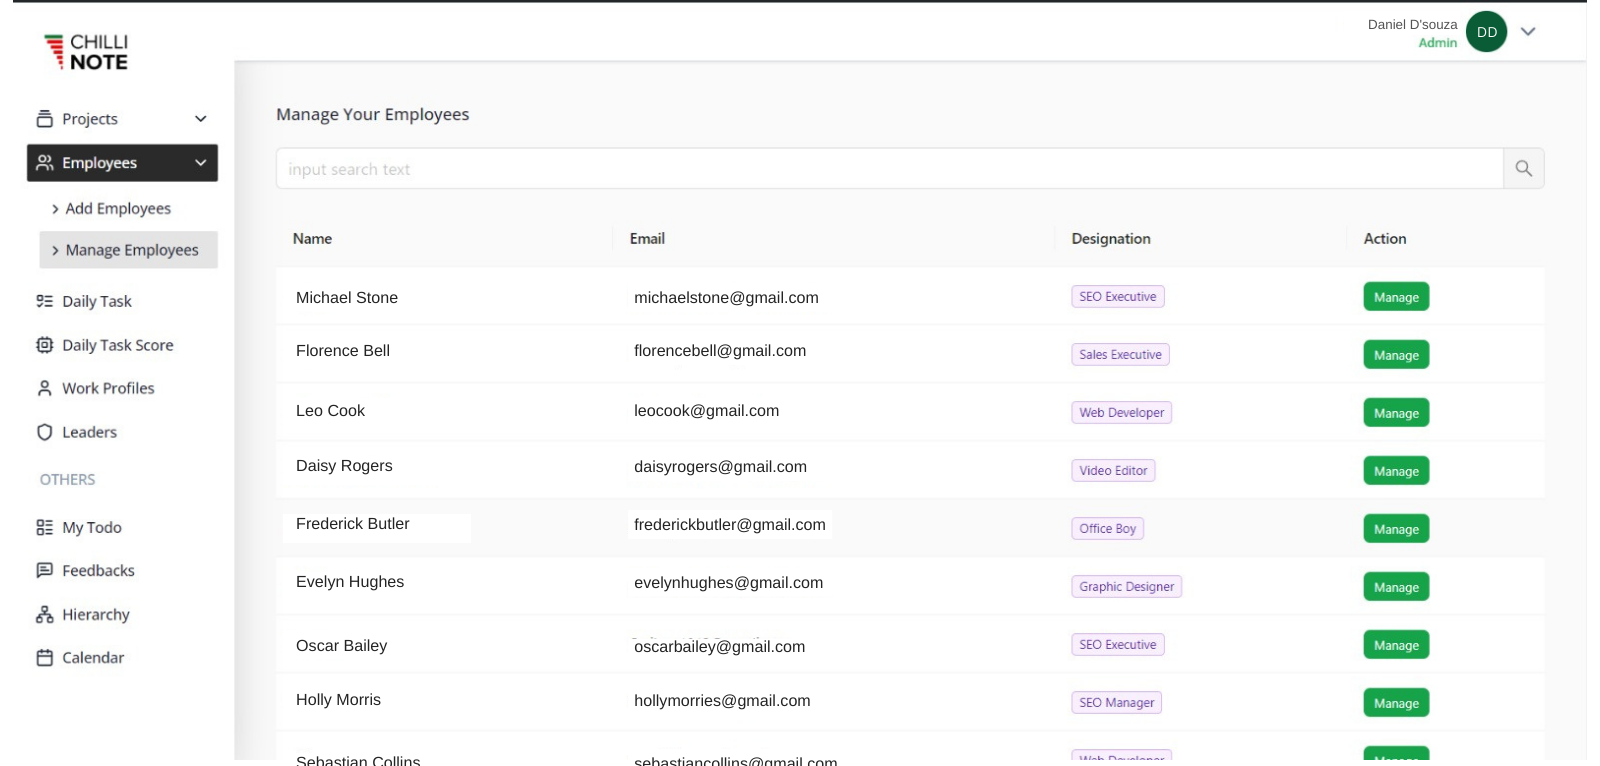Select Manage Employees submenu item

pos(131,250)
